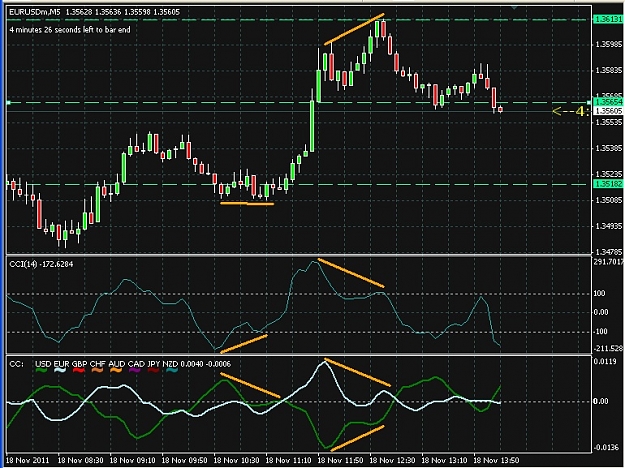Select the green 1.35654 level price tag
625x468 pixels.
608,102
